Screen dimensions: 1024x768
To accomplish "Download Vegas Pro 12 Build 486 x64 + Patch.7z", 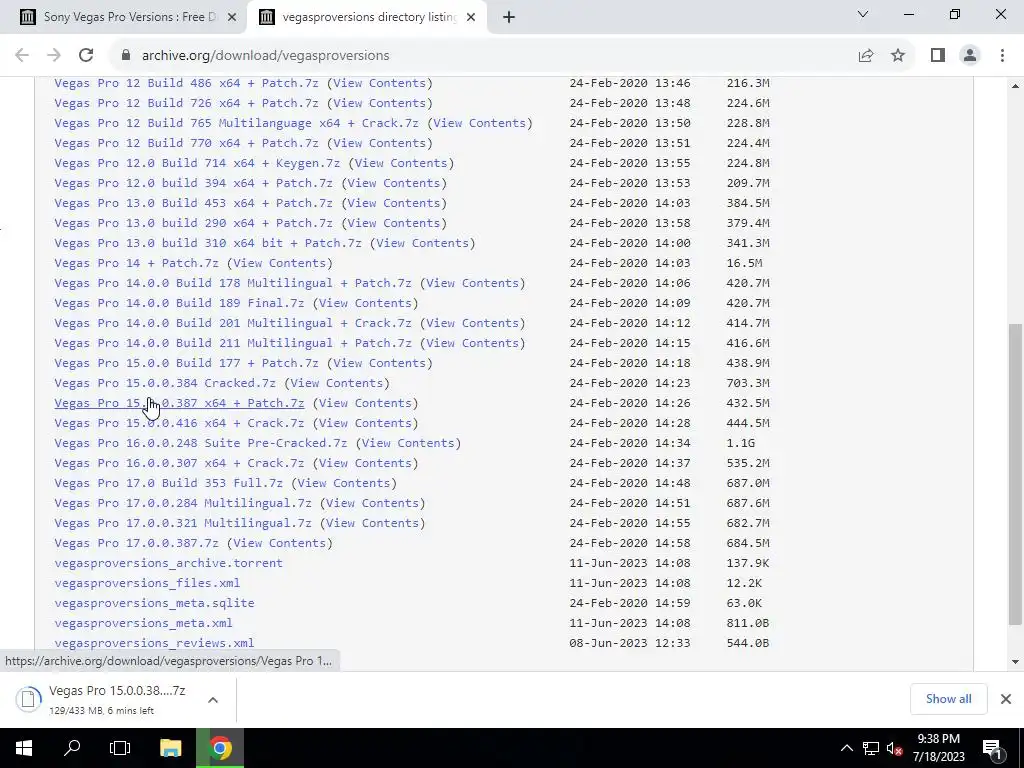I will (186, 83).
